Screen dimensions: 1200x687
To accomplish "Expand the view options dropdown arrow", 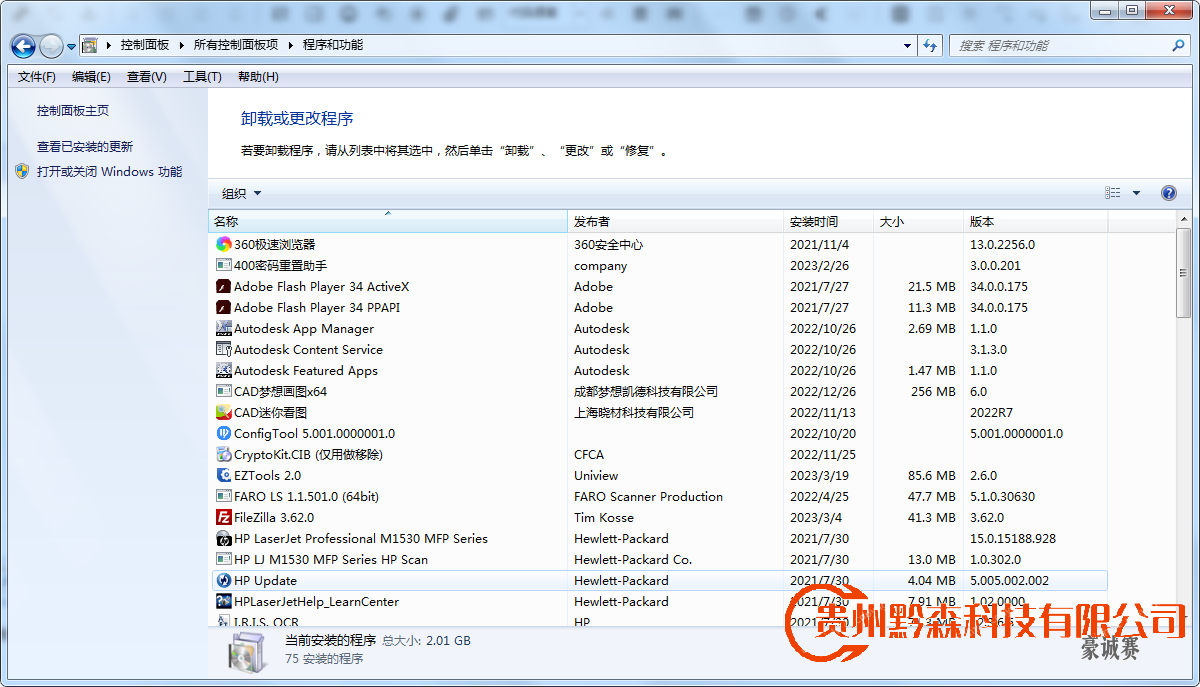I will click(x=1136, y=193).
